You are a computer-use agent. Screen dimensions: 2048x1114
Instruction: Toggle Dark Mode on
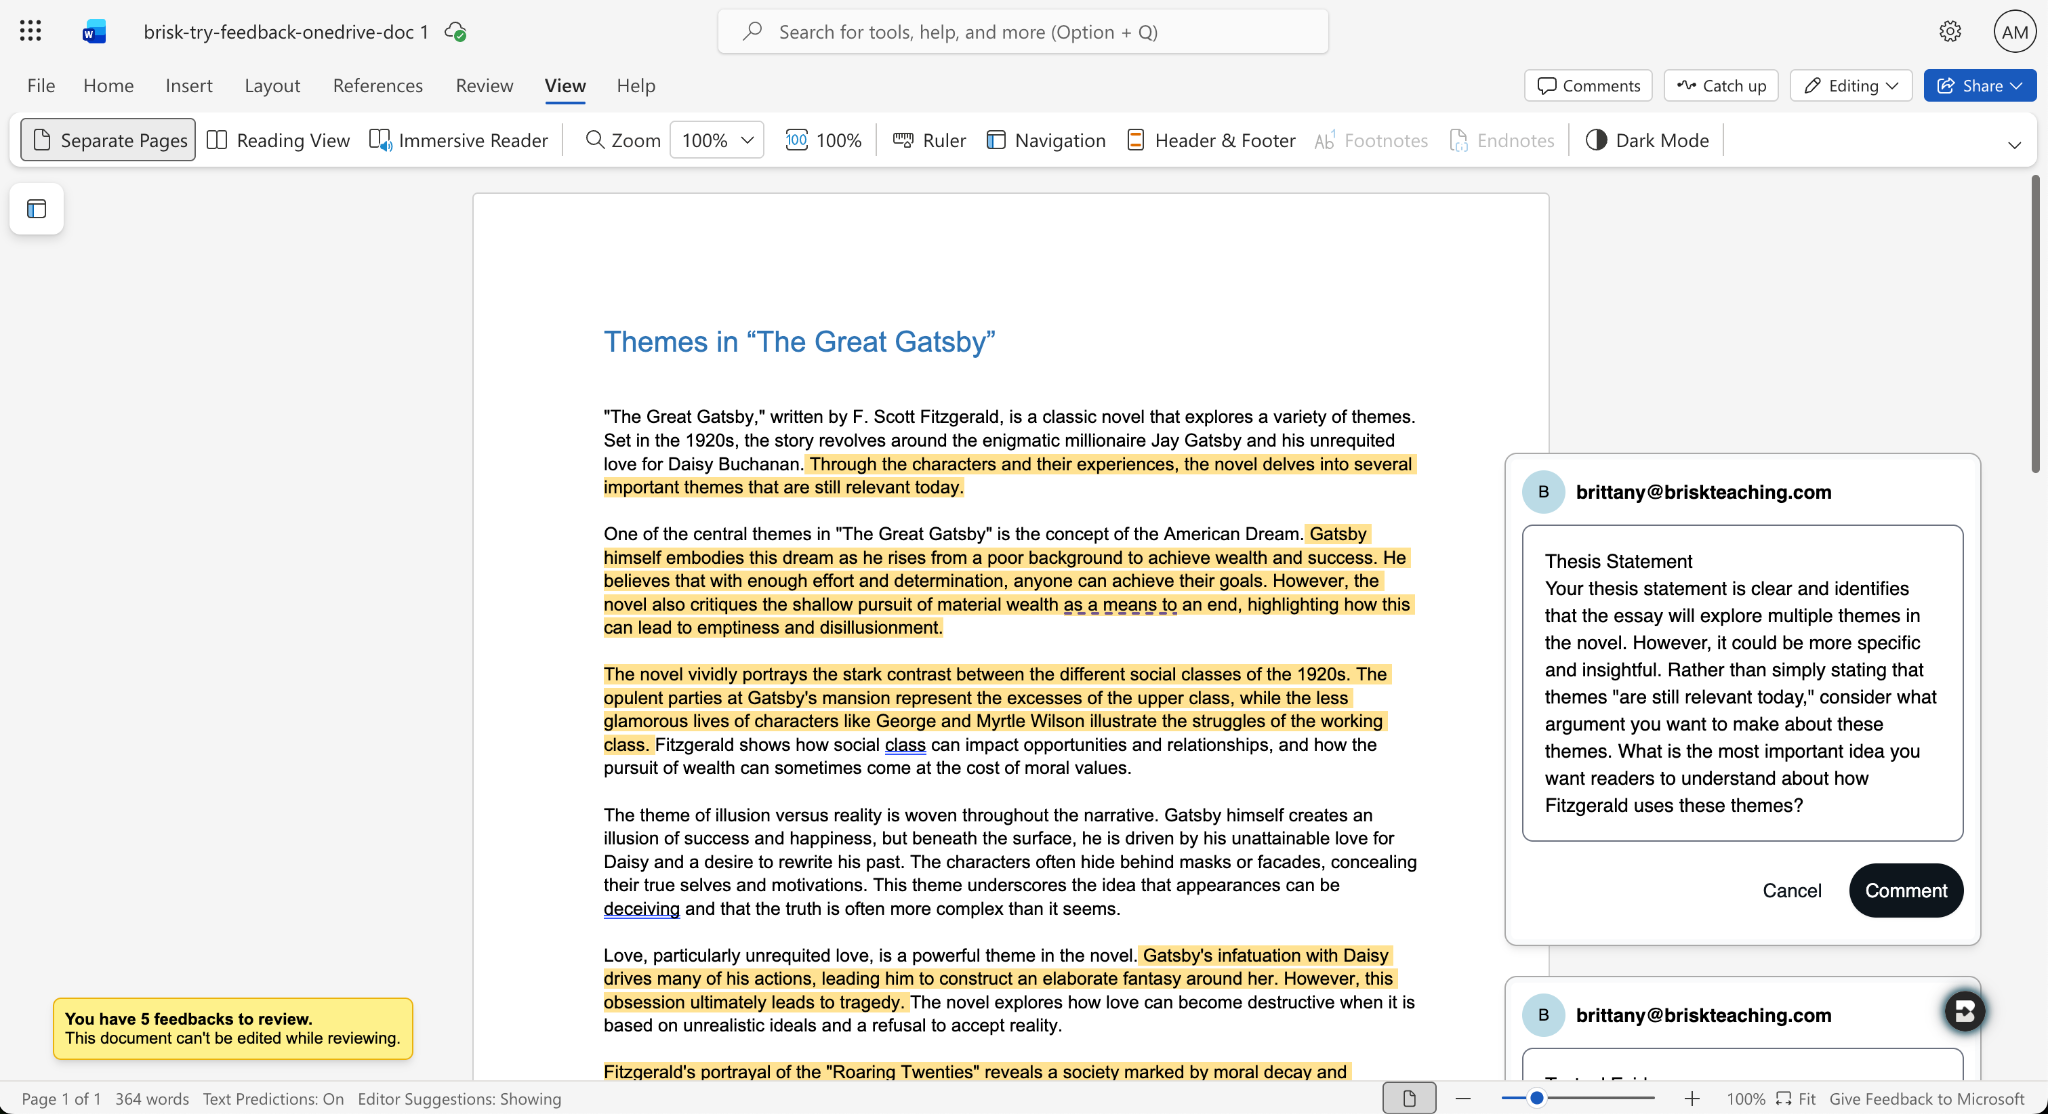(x=1648, y=140)
